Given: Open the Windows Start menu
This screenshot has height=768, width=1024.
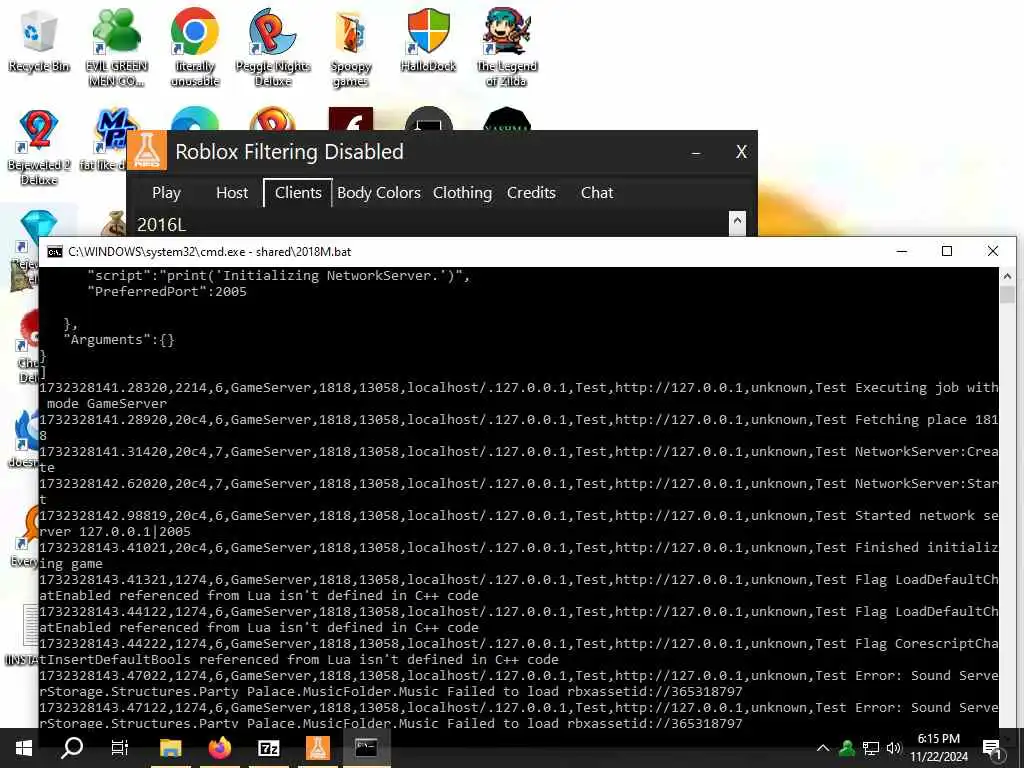Looking at the screenshot, I should pos(24,748).
